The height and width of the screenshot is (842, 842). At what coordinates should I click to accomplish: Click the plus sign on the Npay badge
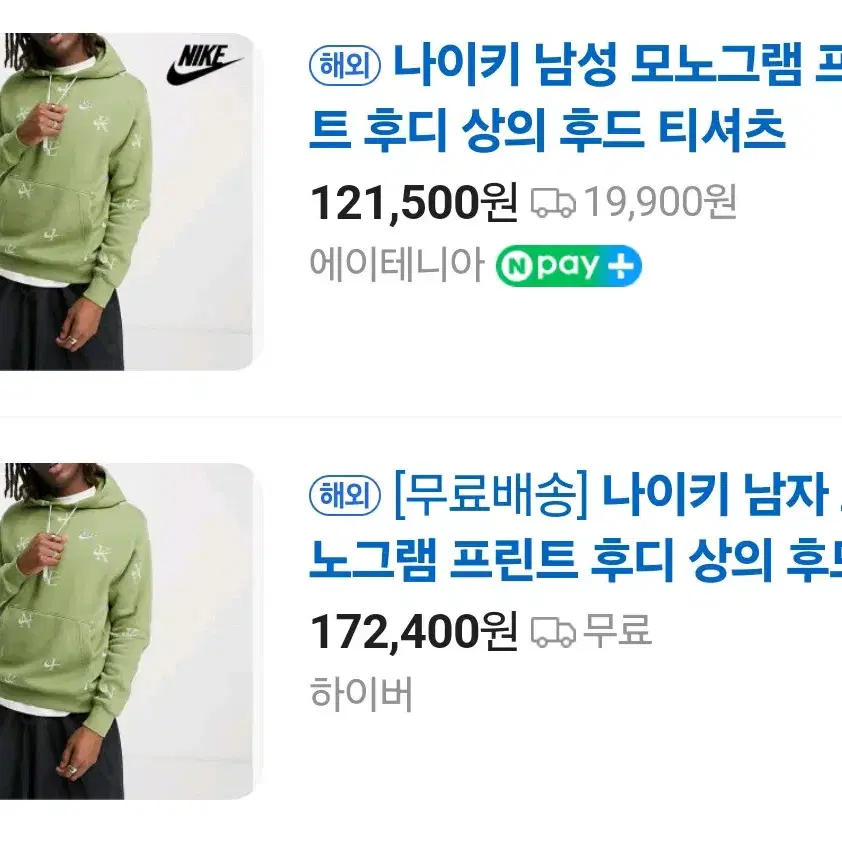coord(620,266)
